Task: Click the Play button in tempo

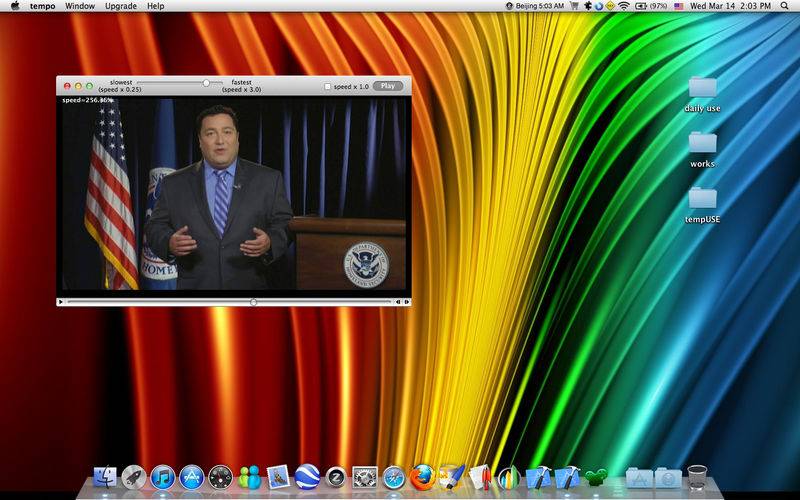Action: tap(388, 86)
